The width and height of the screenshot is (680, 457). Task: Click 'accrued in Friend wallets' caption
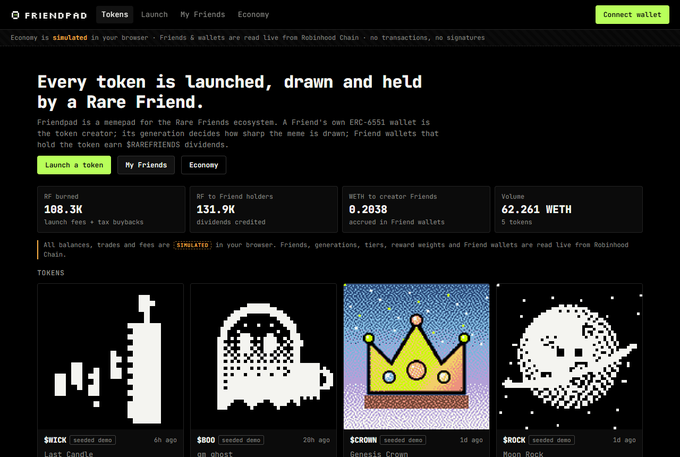point(396,222)
